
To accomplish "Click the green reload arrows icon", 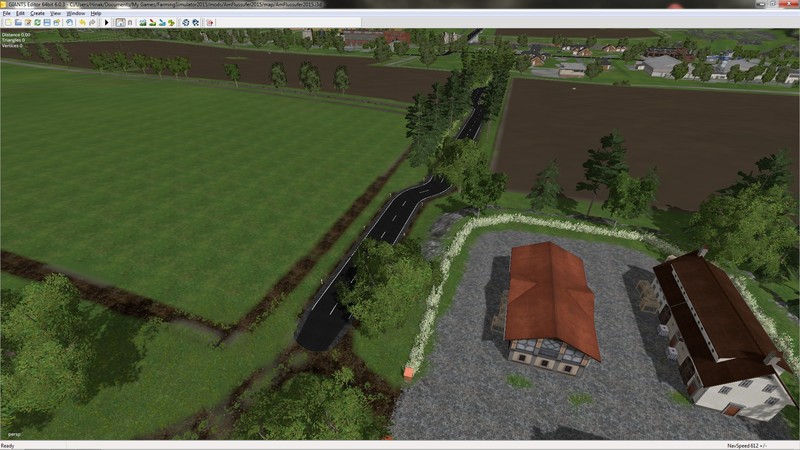I will coord(37,22).
